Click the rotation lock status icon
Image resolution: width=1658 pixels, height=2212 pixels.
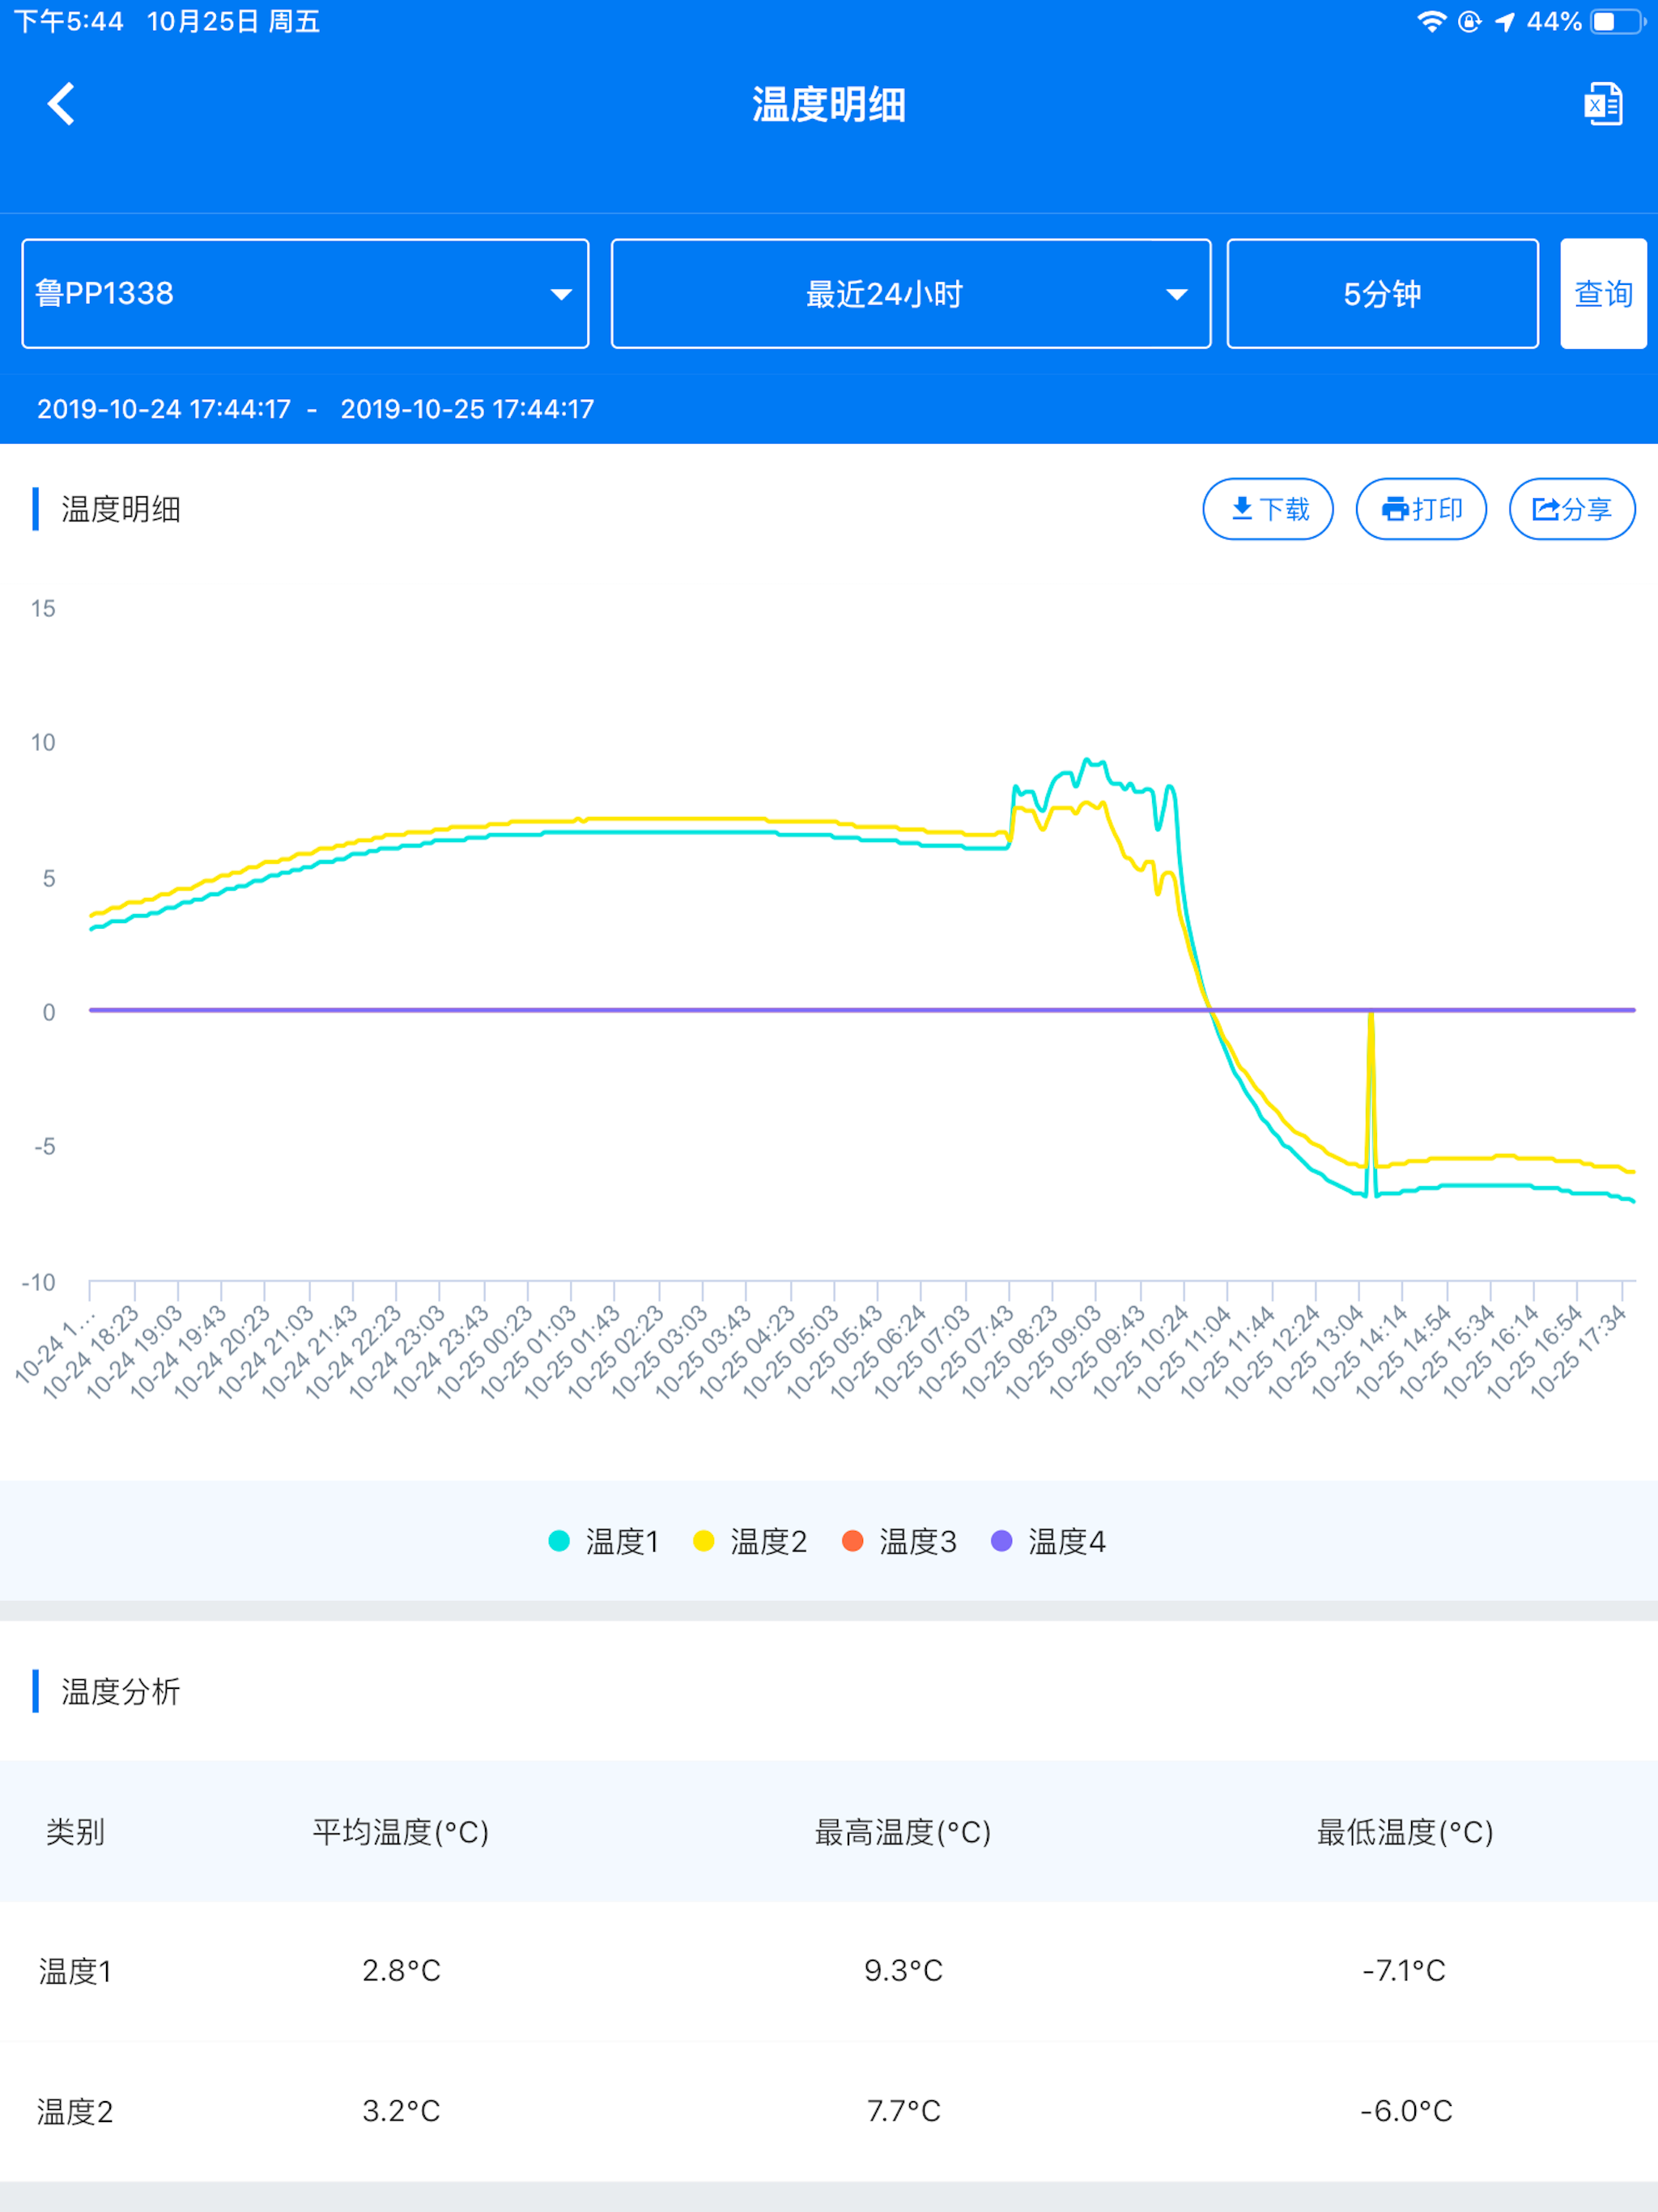click(x=1469, y=21)
